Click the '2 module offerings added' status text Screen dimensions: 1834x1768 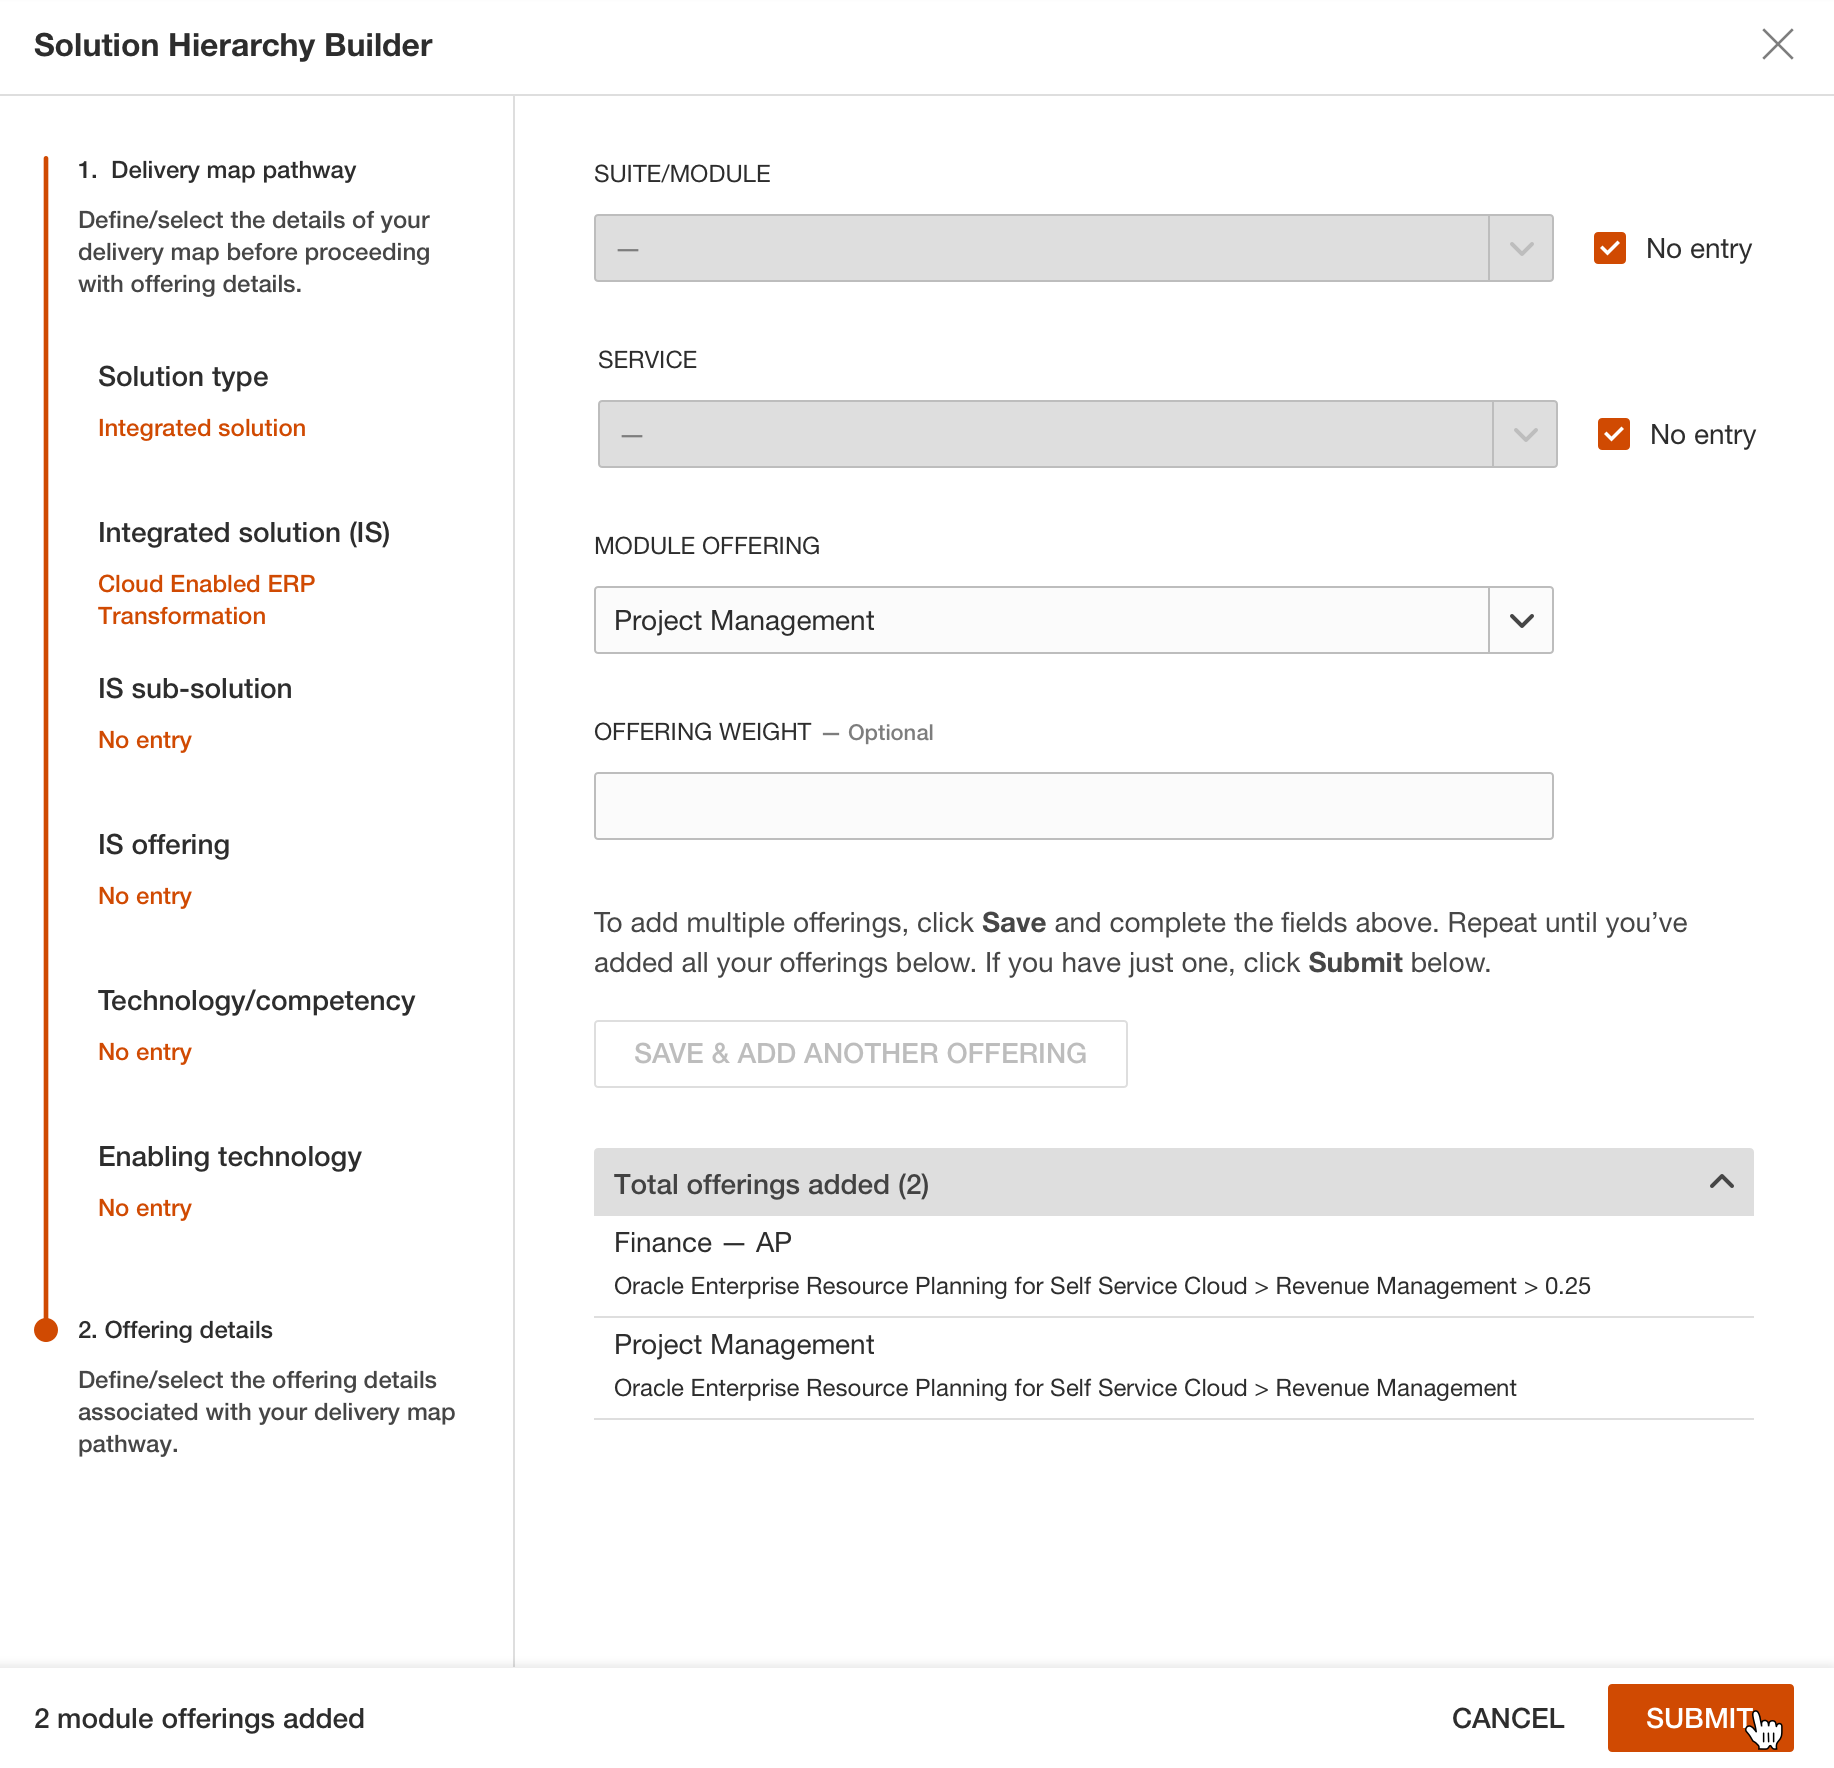(199, 1718)
